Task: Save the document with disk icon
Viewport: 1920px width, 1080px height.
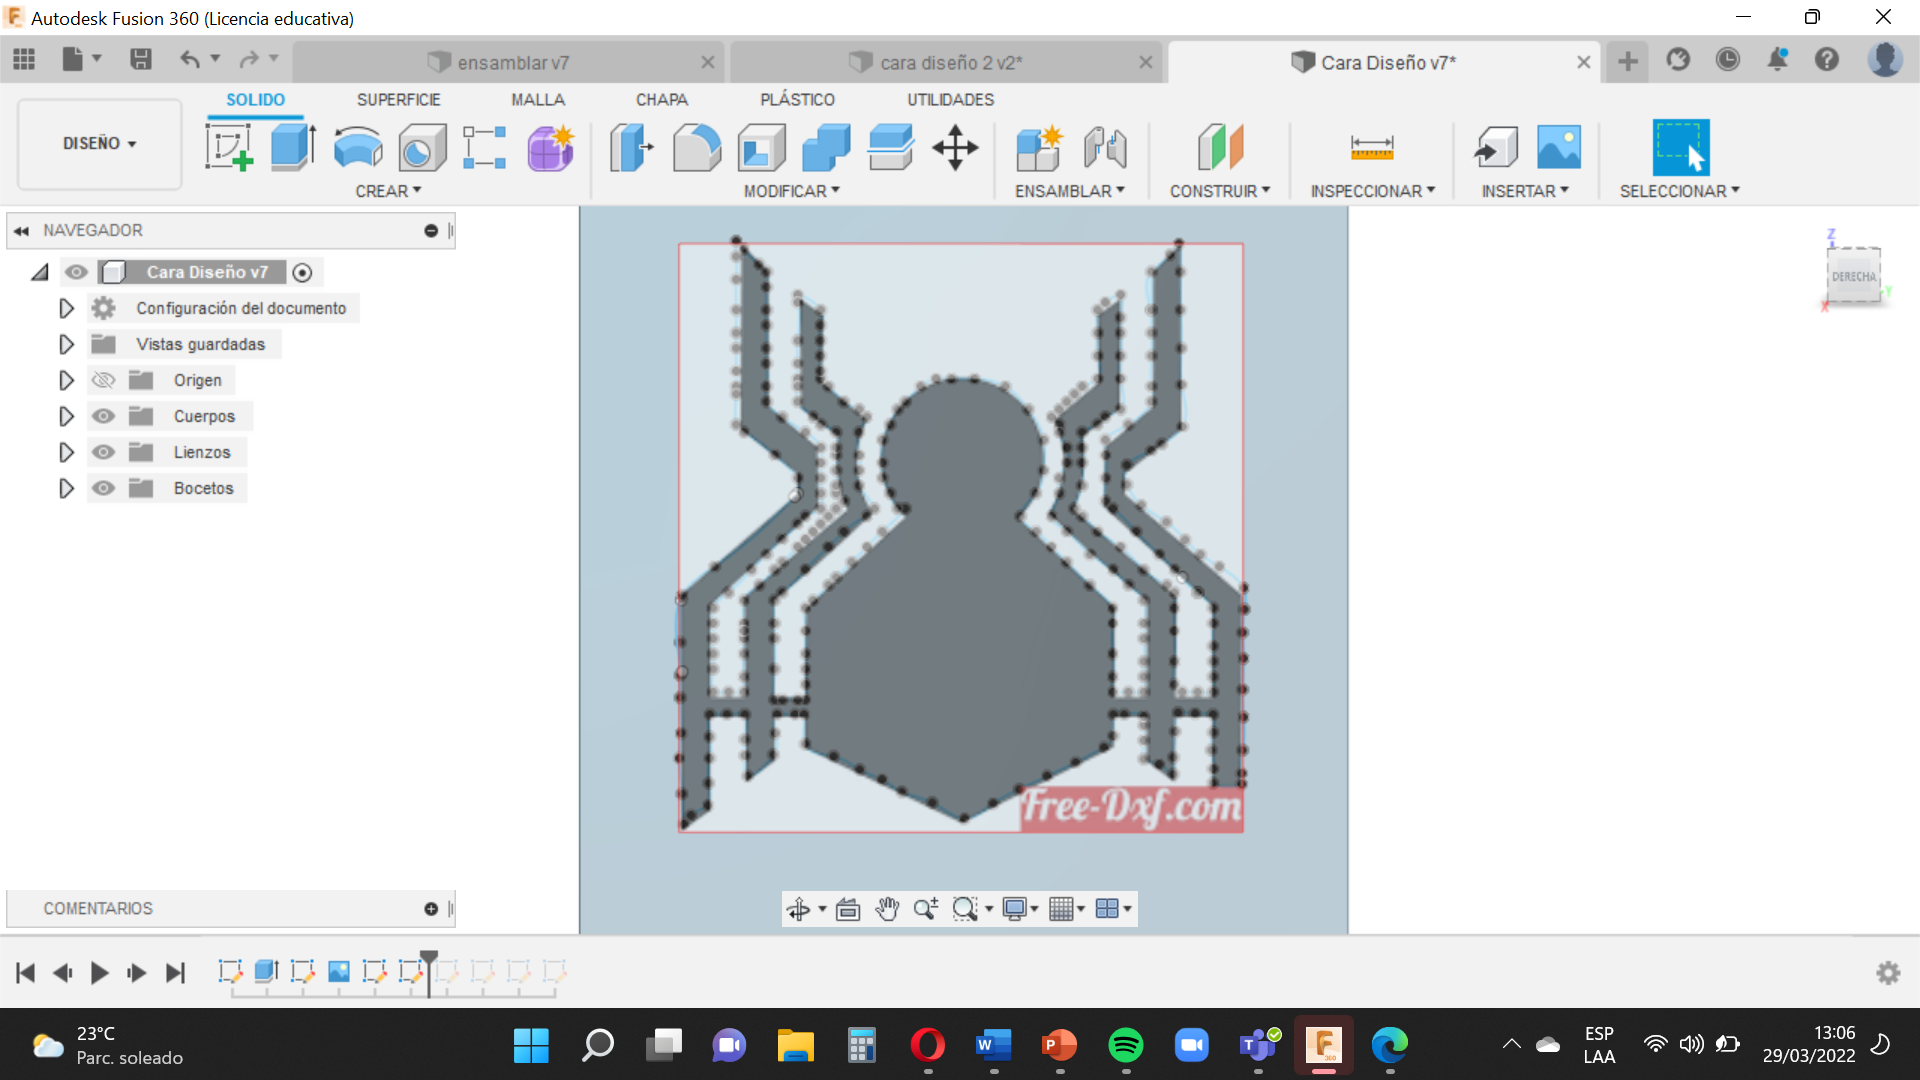Action: pos(141,60)
